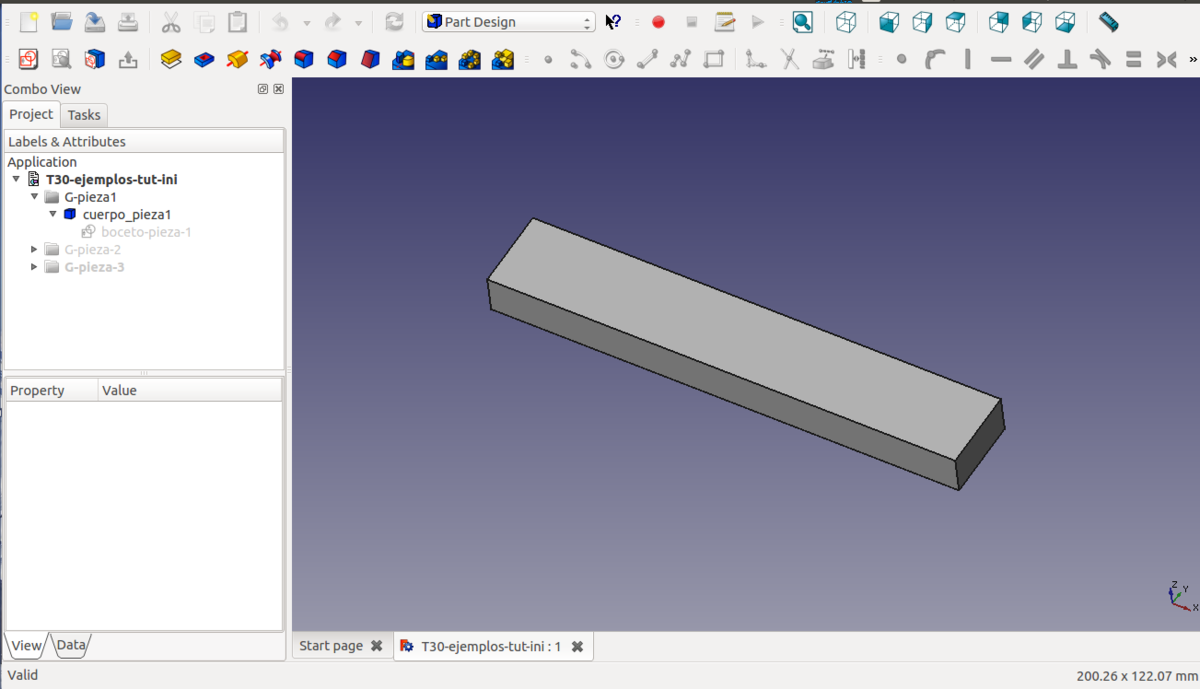Viewport: 1200px width, 689px height.
Task: Select cuerpo_pieza1 in the model tree
Action: pos(126,215)
